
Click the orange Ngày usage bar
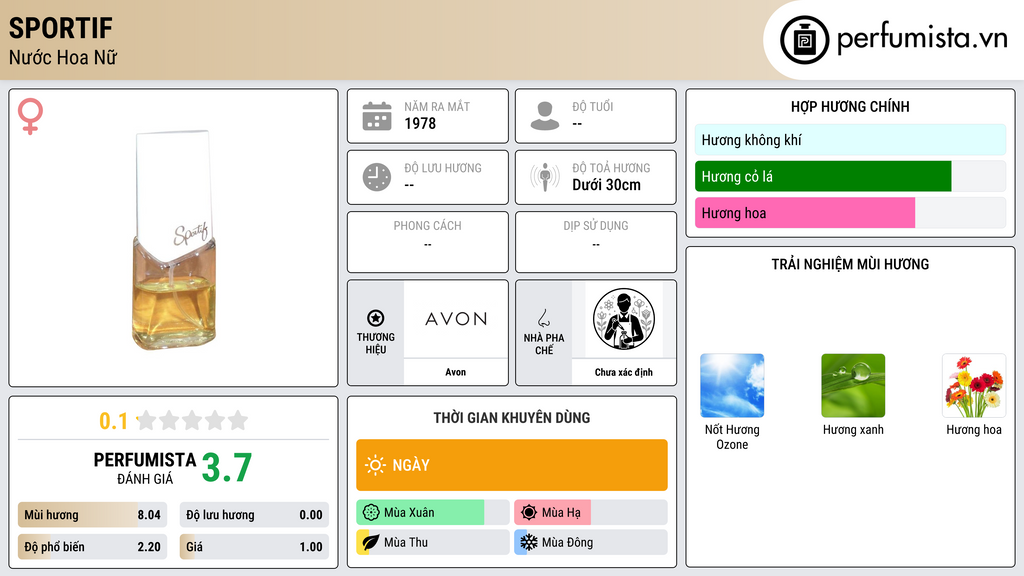(x=512, y=465)
